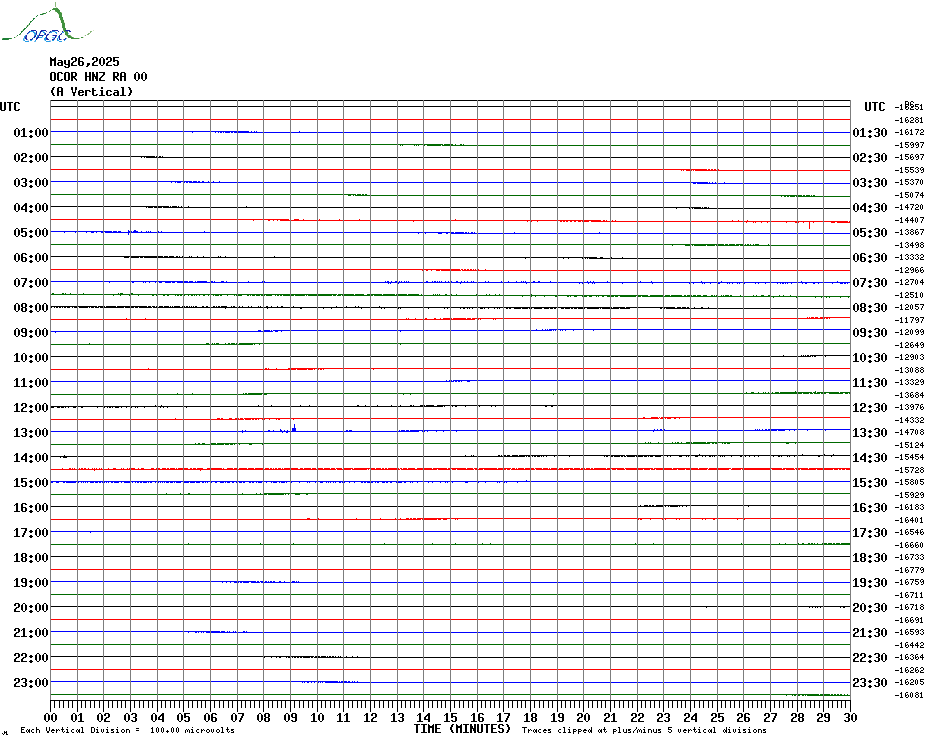
Task: Click the offset value -16593
Action: point(909,632)
